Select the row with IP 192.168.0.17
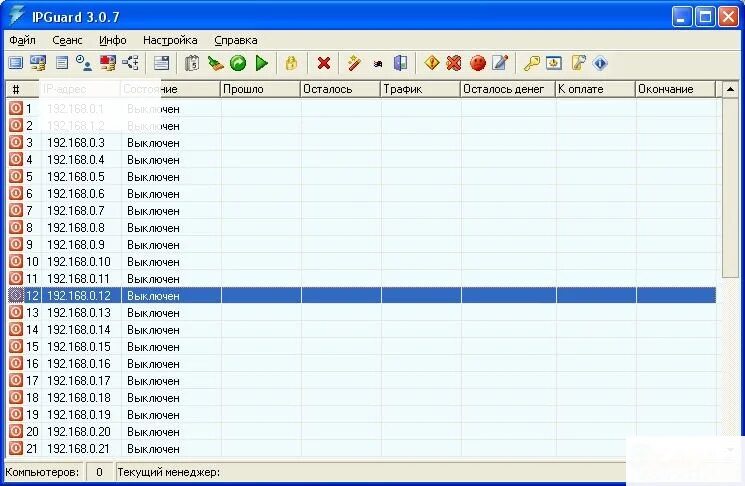The image size is (745, 486). [361, 381]
